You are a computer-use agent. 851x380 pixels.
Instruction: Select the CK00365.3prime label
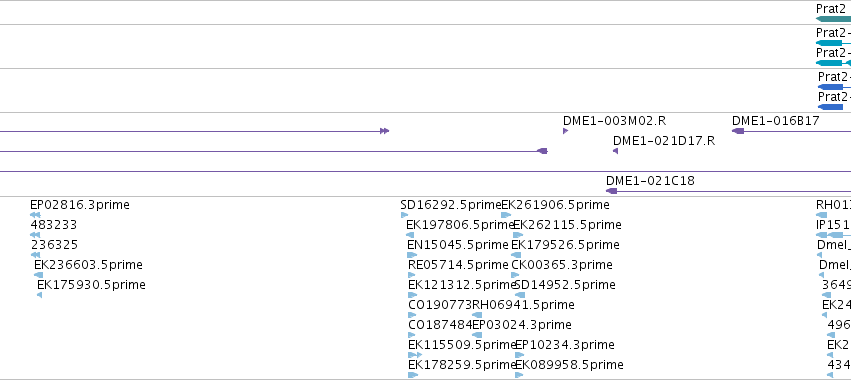562,265
